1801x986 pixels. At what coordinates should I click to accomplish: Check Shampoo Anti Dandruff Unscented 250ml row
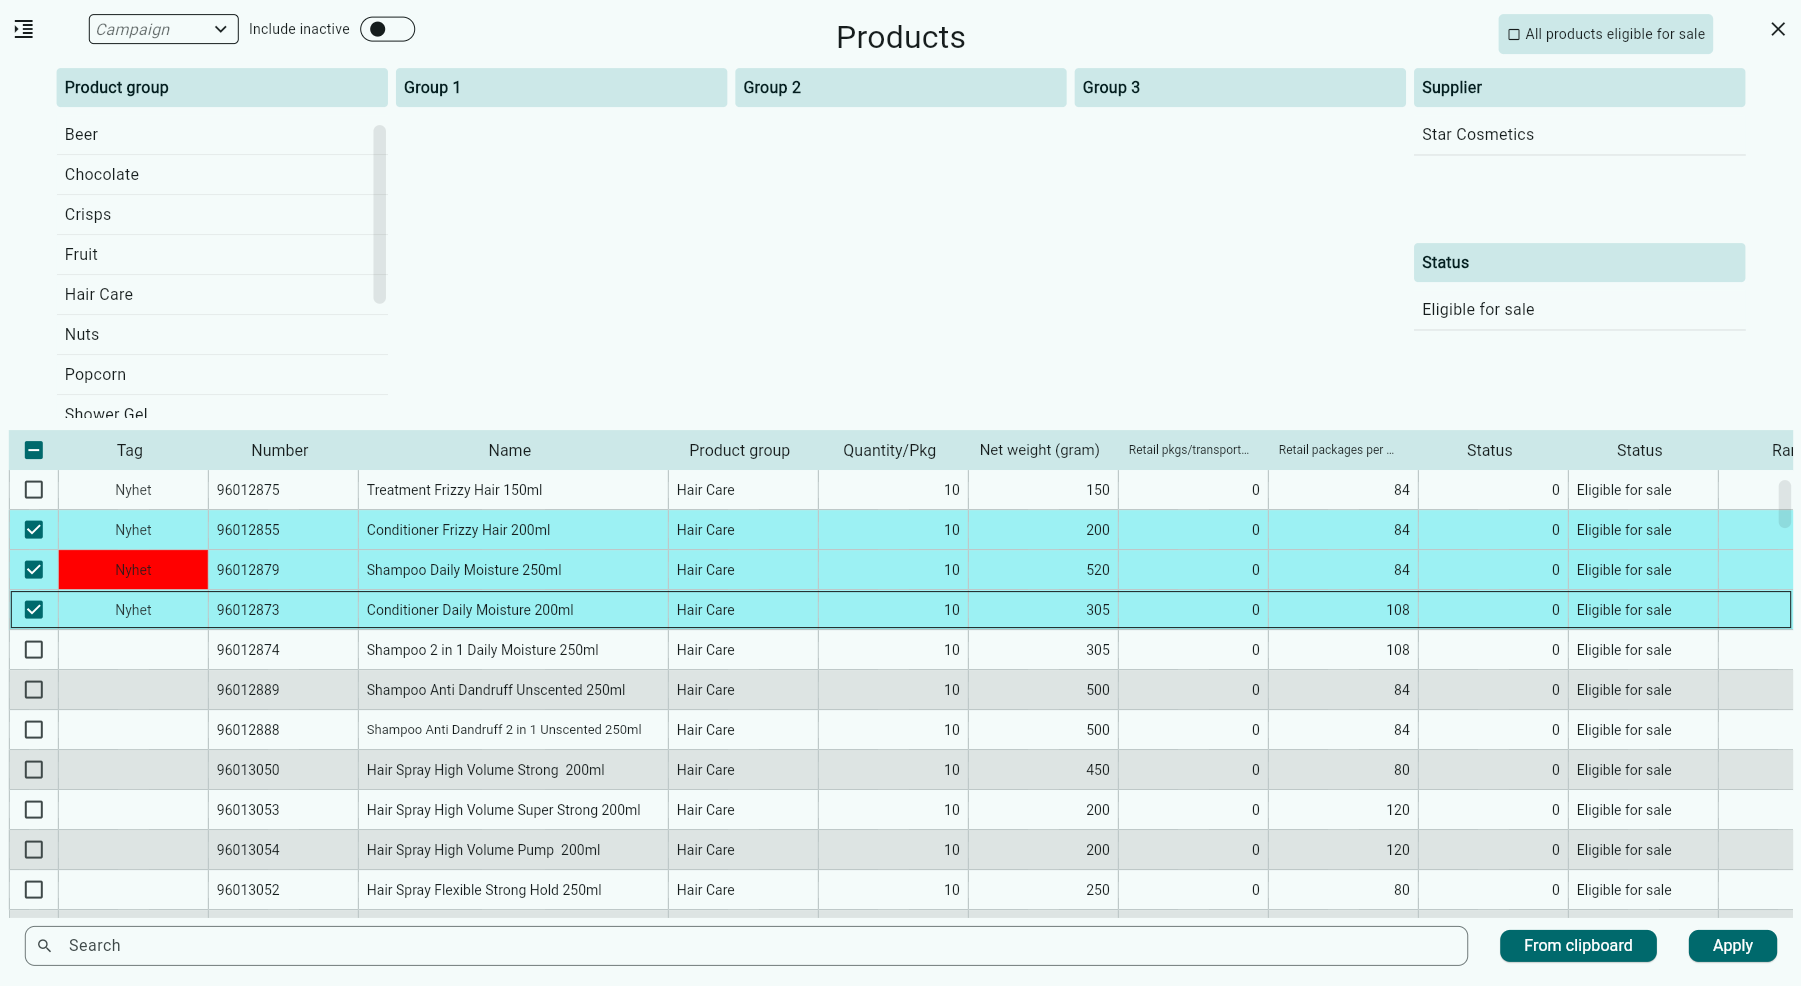pos(34,690)
